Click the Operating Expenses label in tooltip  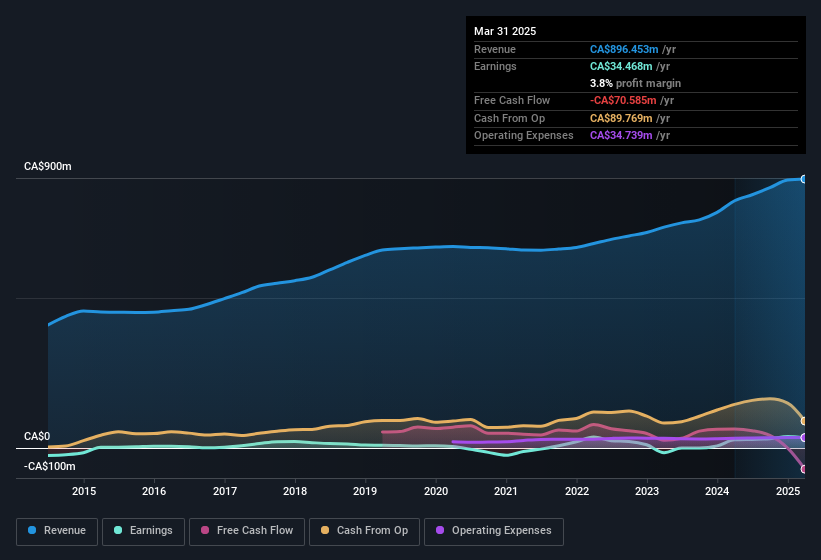click(524, 136)
